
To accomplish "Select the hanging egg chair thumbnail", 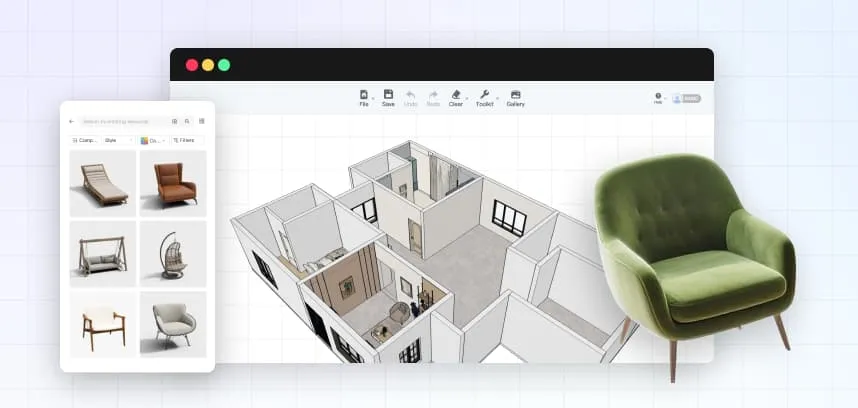I will pos(173,254).
